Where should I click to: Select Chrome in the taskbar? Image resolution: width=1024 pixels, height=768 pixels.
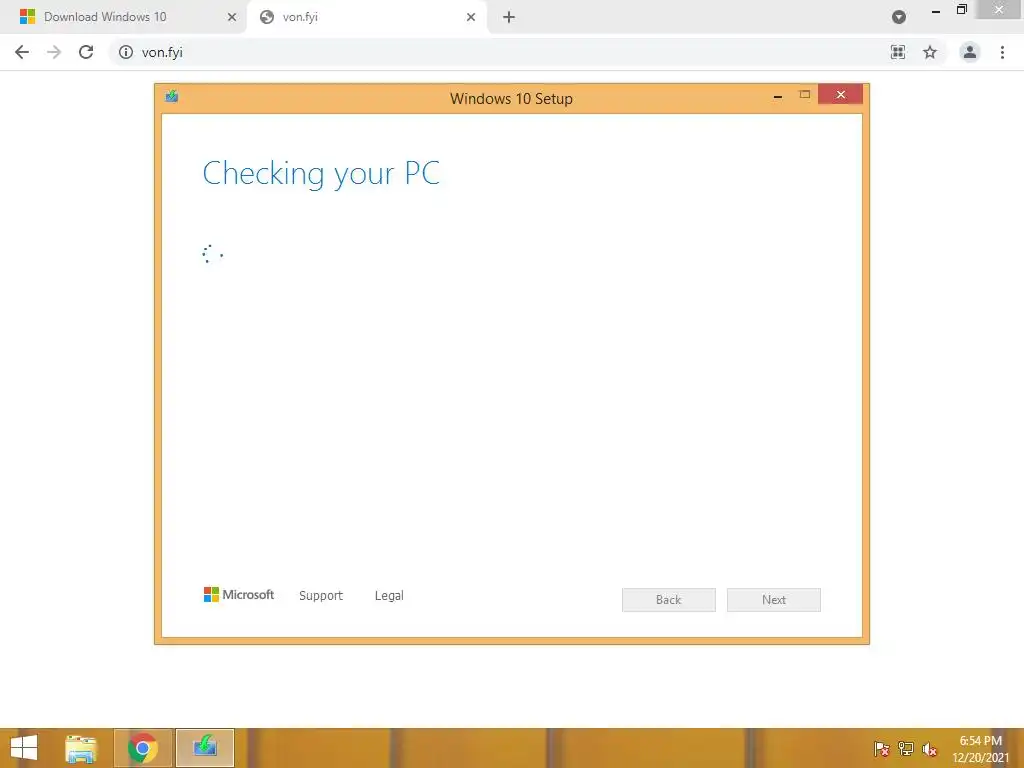[x=142, y=748]
